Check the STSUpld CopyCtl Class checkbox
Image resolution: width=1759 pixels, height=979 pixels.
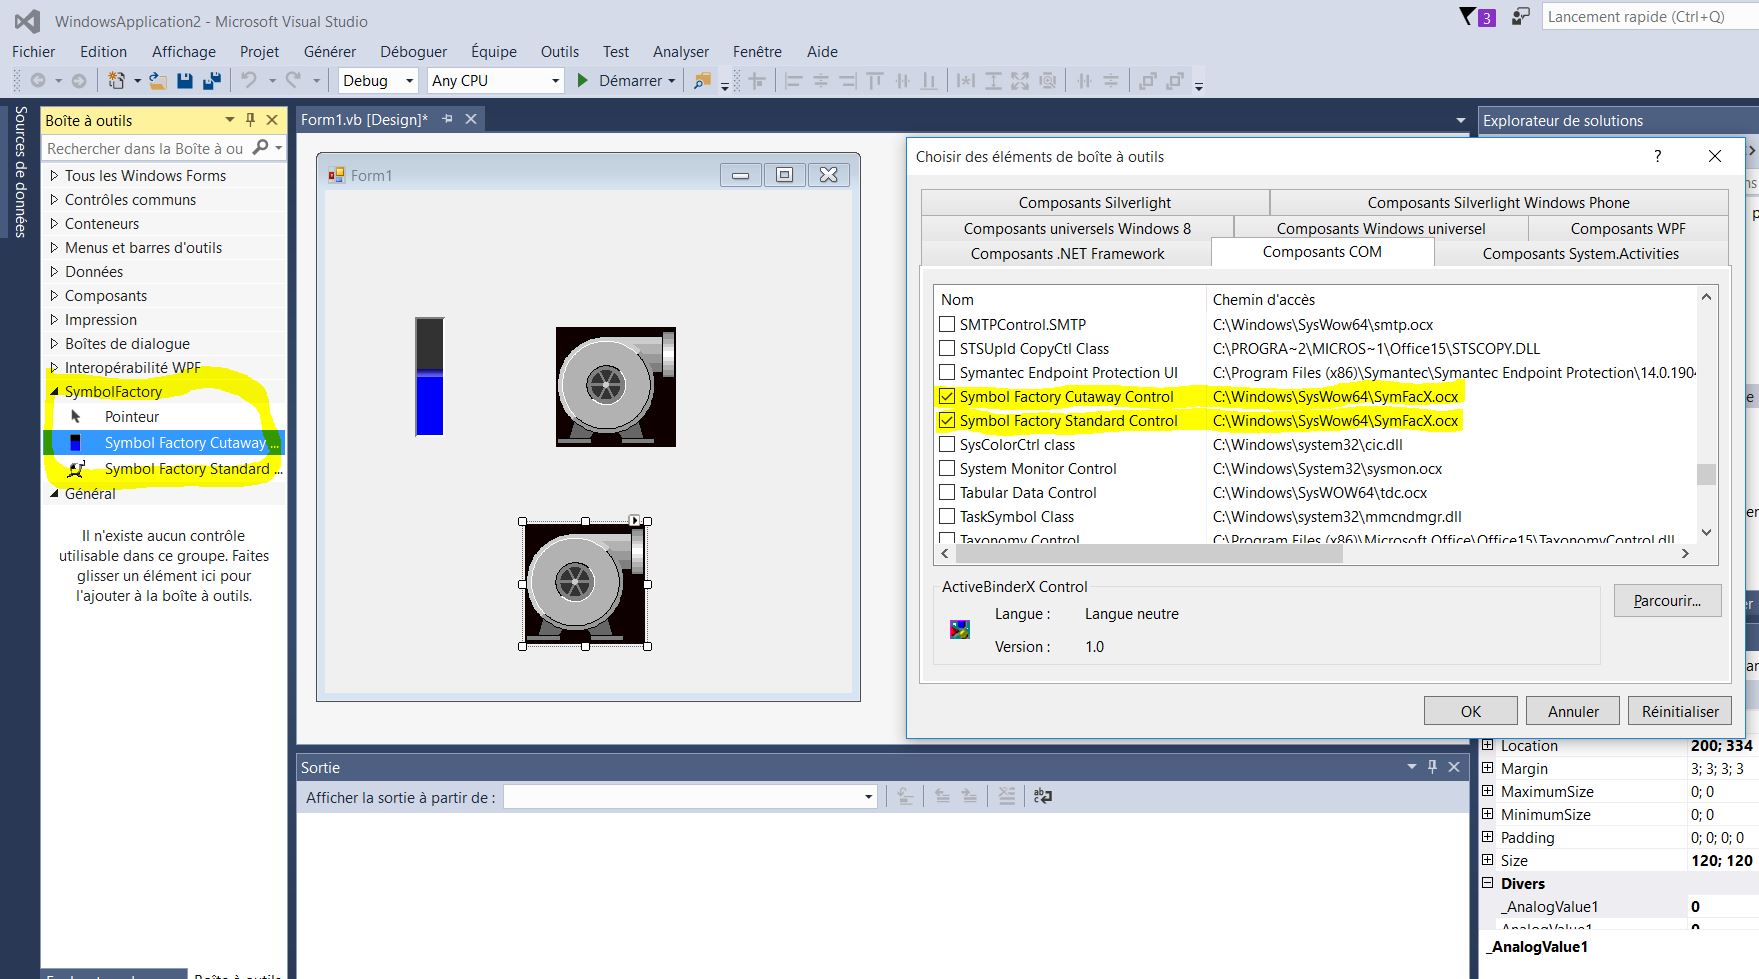(x=947, y=348)
